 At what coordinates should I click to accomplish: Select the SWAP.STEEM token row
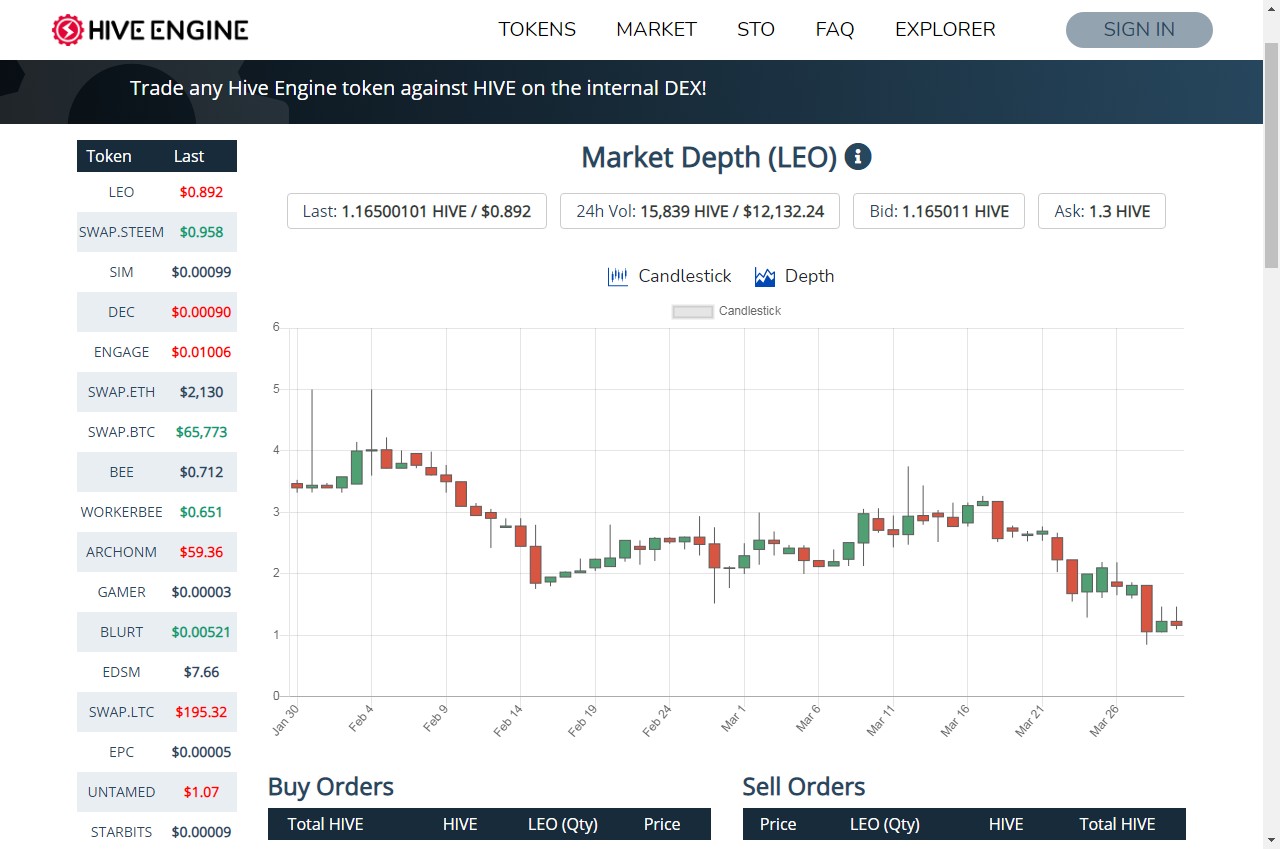[x=157, y=232]
